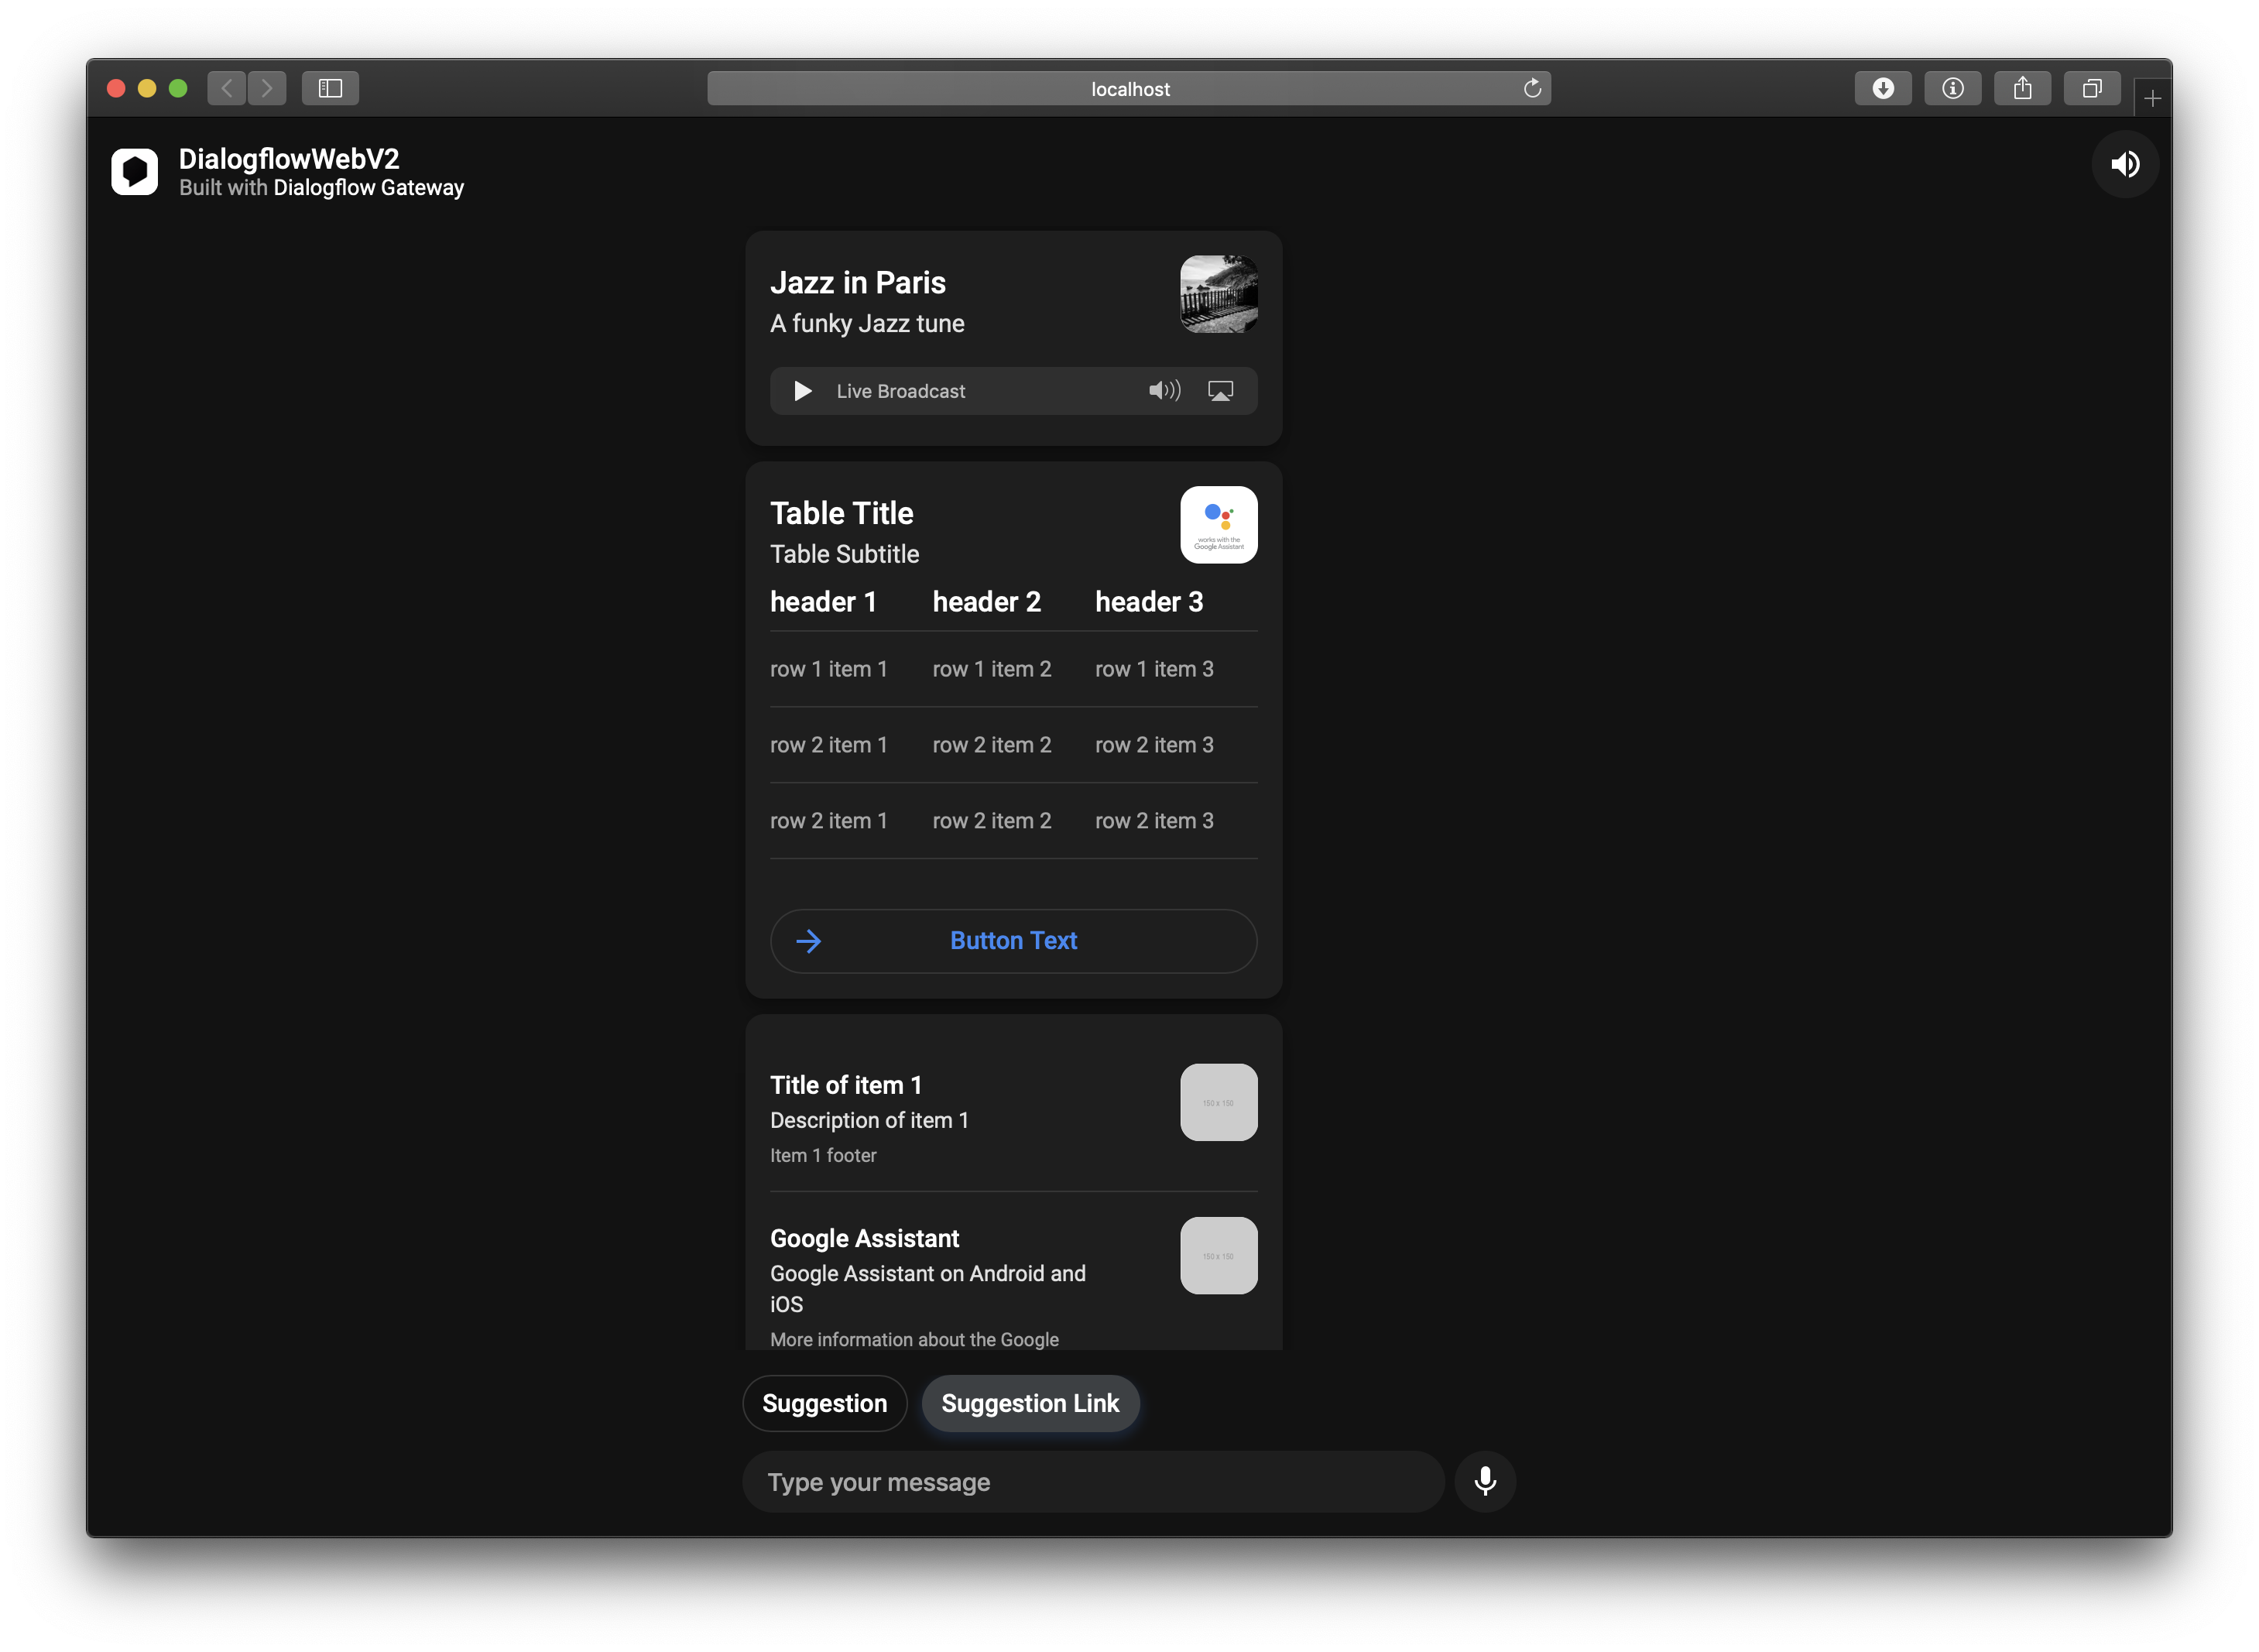Click the Dialogflow Gateway link

click(368, 188)
